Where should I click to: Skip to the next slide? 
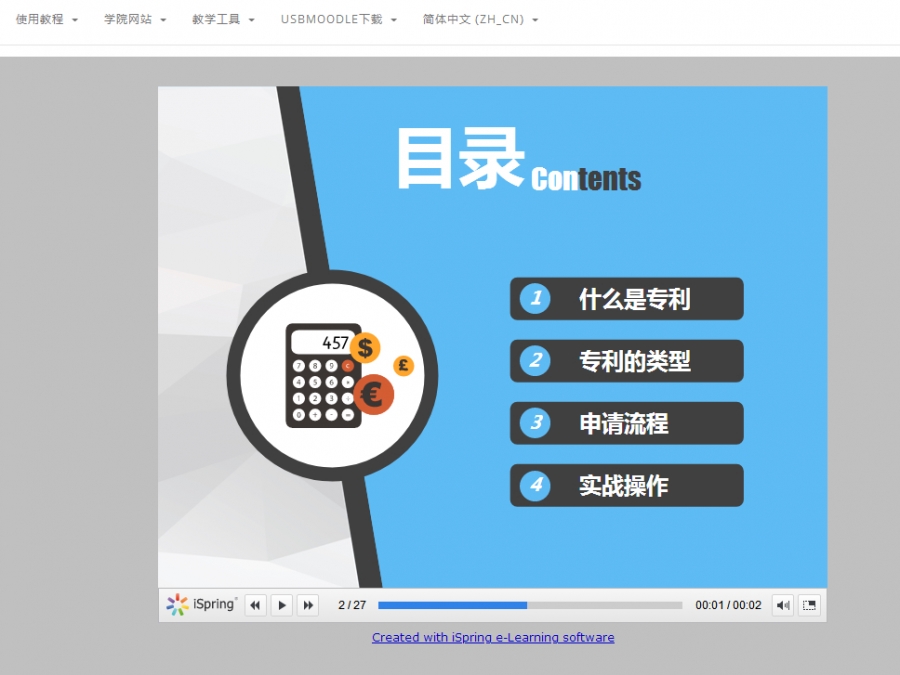308,605
